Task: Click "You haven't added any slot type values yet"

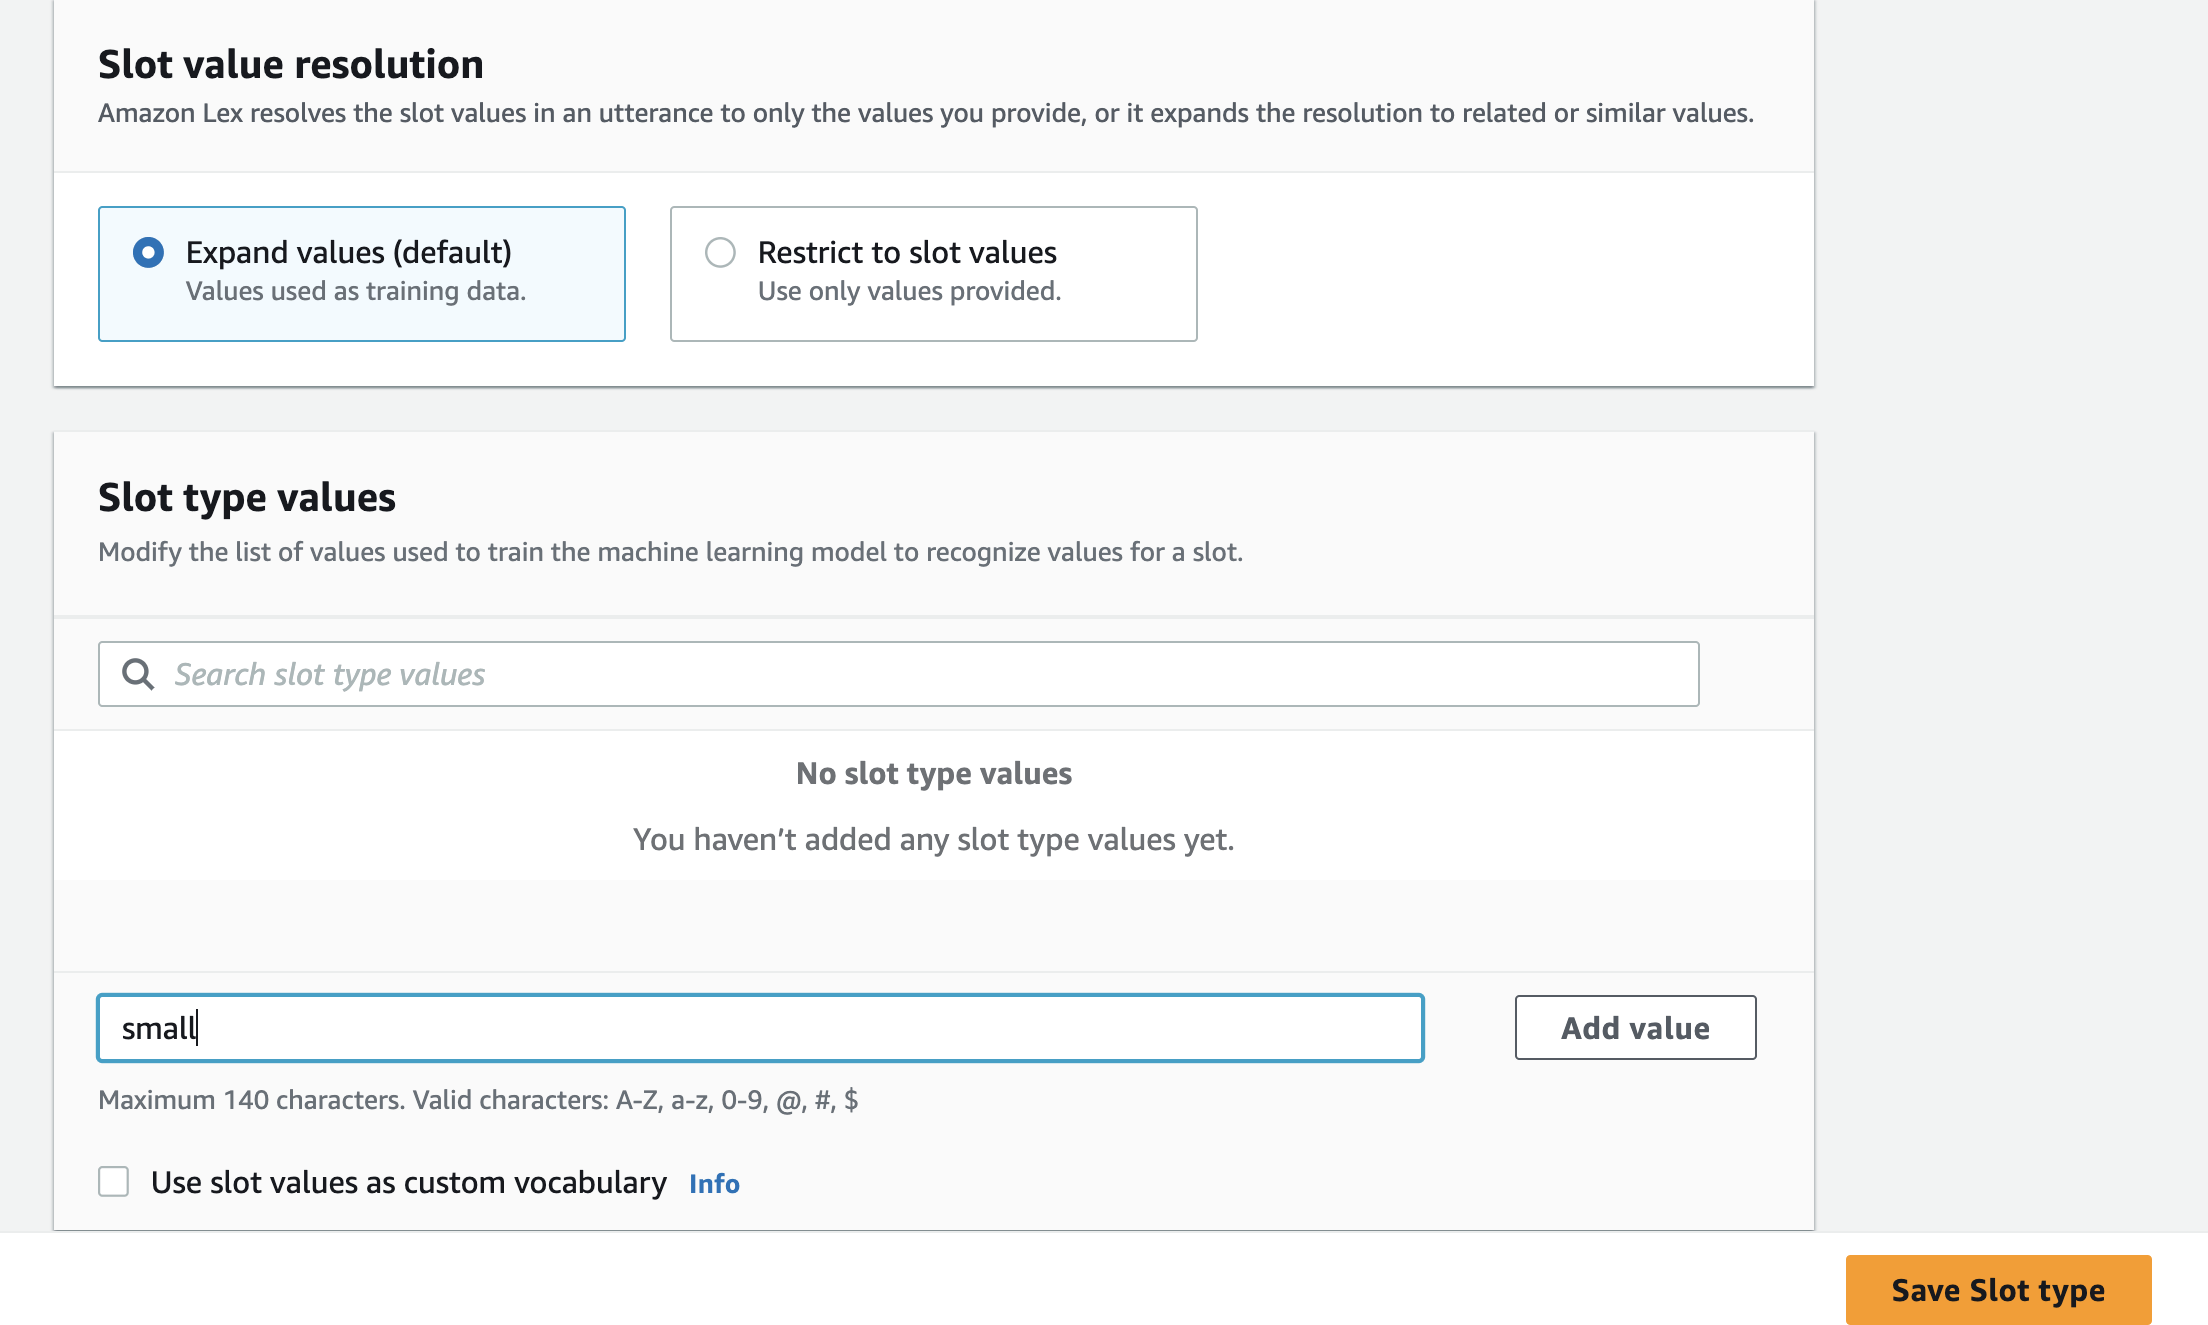Action: pyautogui.click(x=933, y=839)
